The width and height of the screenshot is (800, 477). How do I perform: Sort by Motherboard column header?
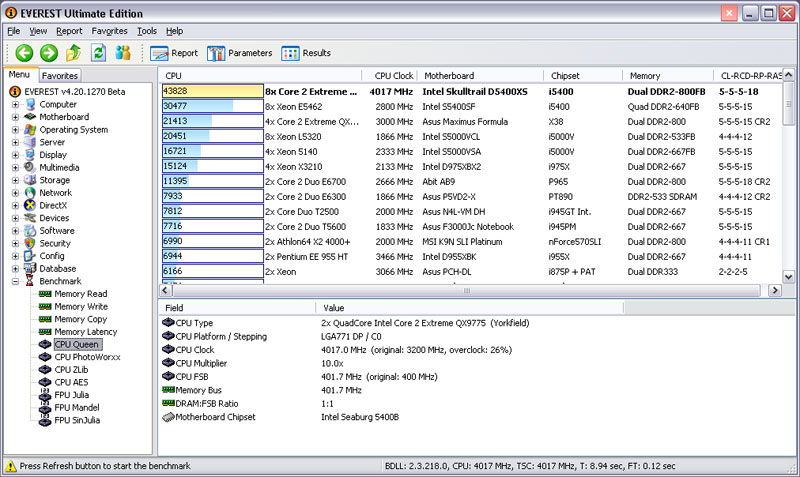coord(480,76)
